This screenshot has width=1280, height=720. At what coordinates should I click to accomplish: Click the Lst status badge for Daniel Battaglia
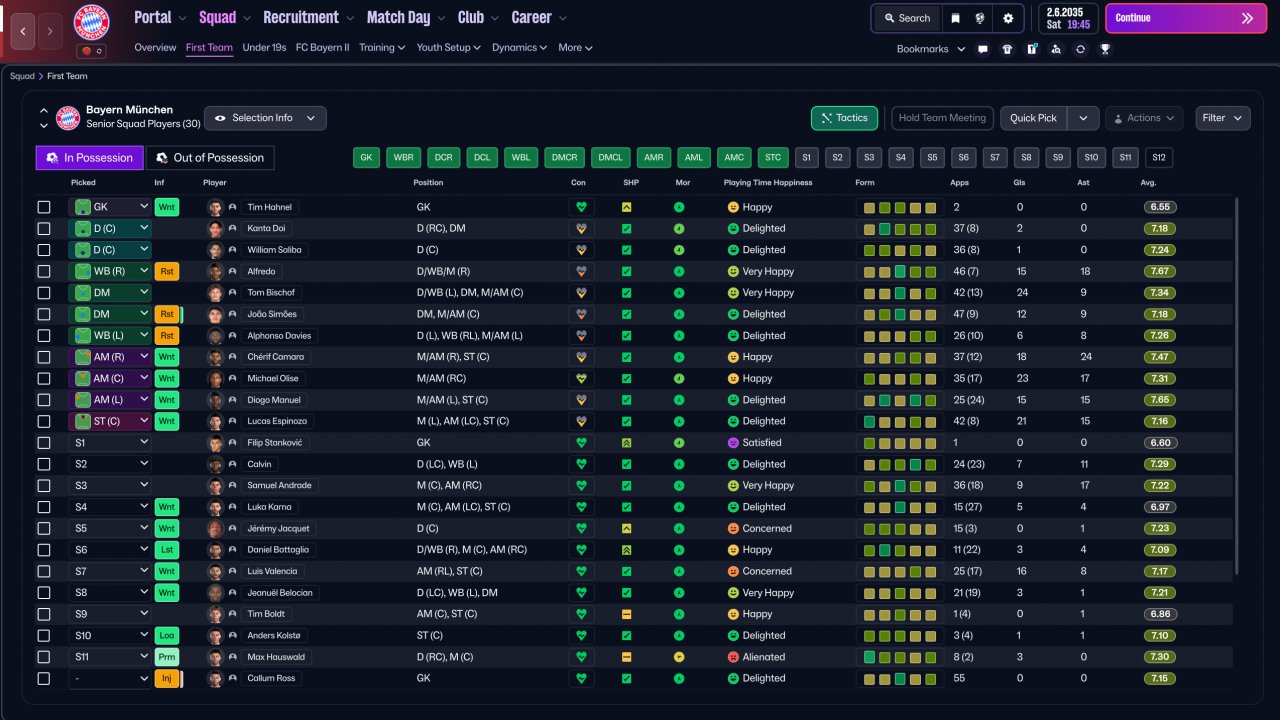[x=167, y=550]
